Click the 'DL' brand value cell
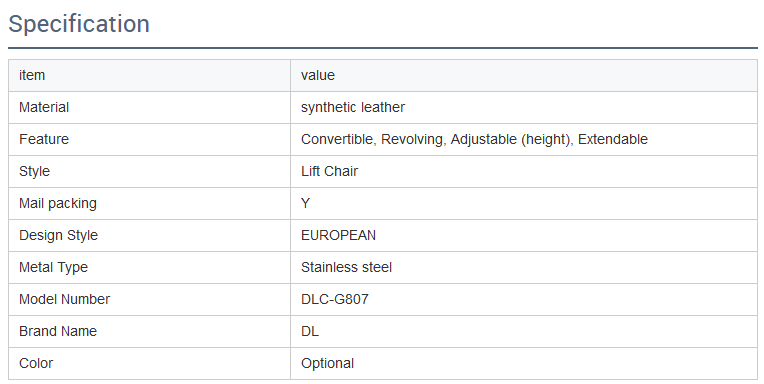The image size is (764, 384). pyautogui.click(x=524, y=331)
